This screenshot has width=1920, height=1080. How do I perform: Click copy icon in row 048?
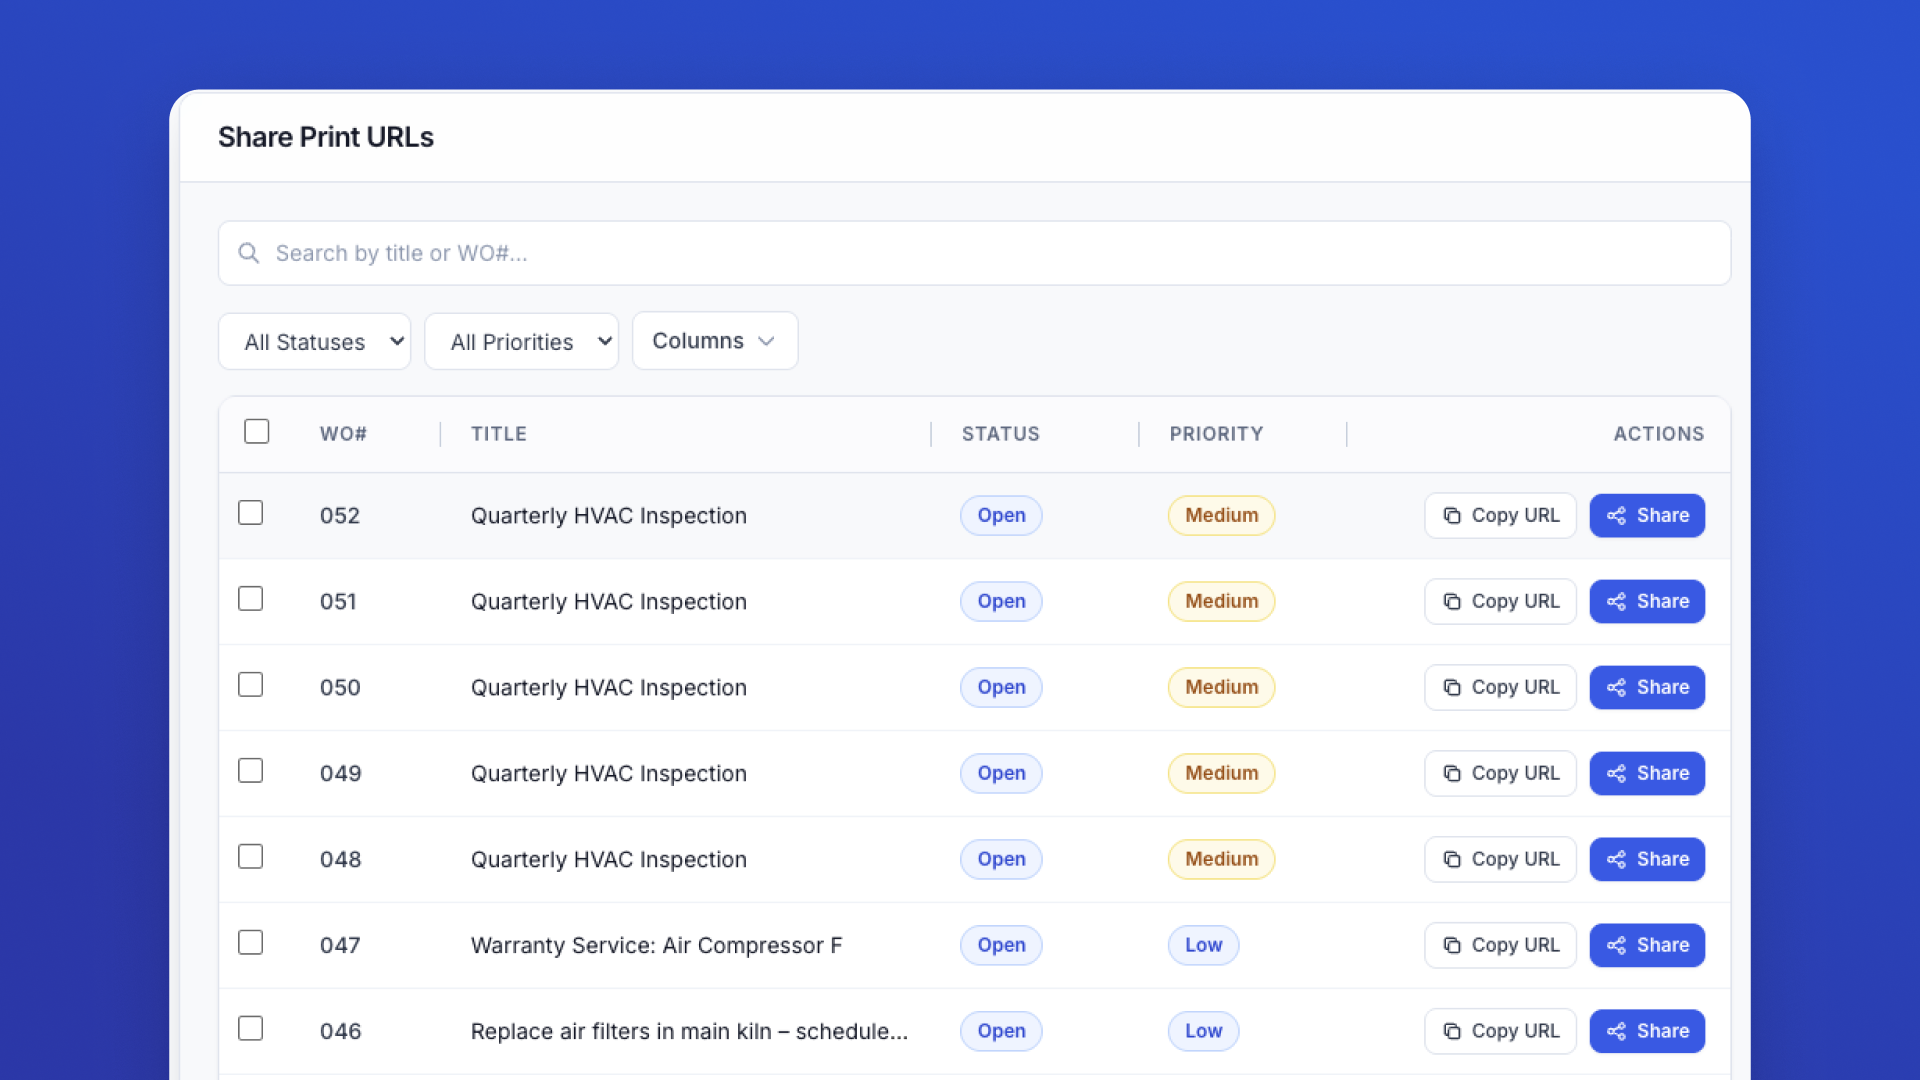click(1452, 860)
